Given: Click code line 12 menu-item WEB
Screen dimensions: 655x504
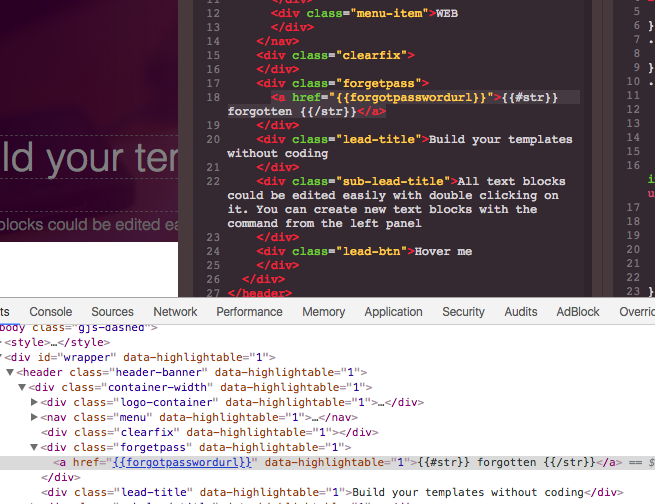Looking at the screenshot, I should click(x=364, y=13).
